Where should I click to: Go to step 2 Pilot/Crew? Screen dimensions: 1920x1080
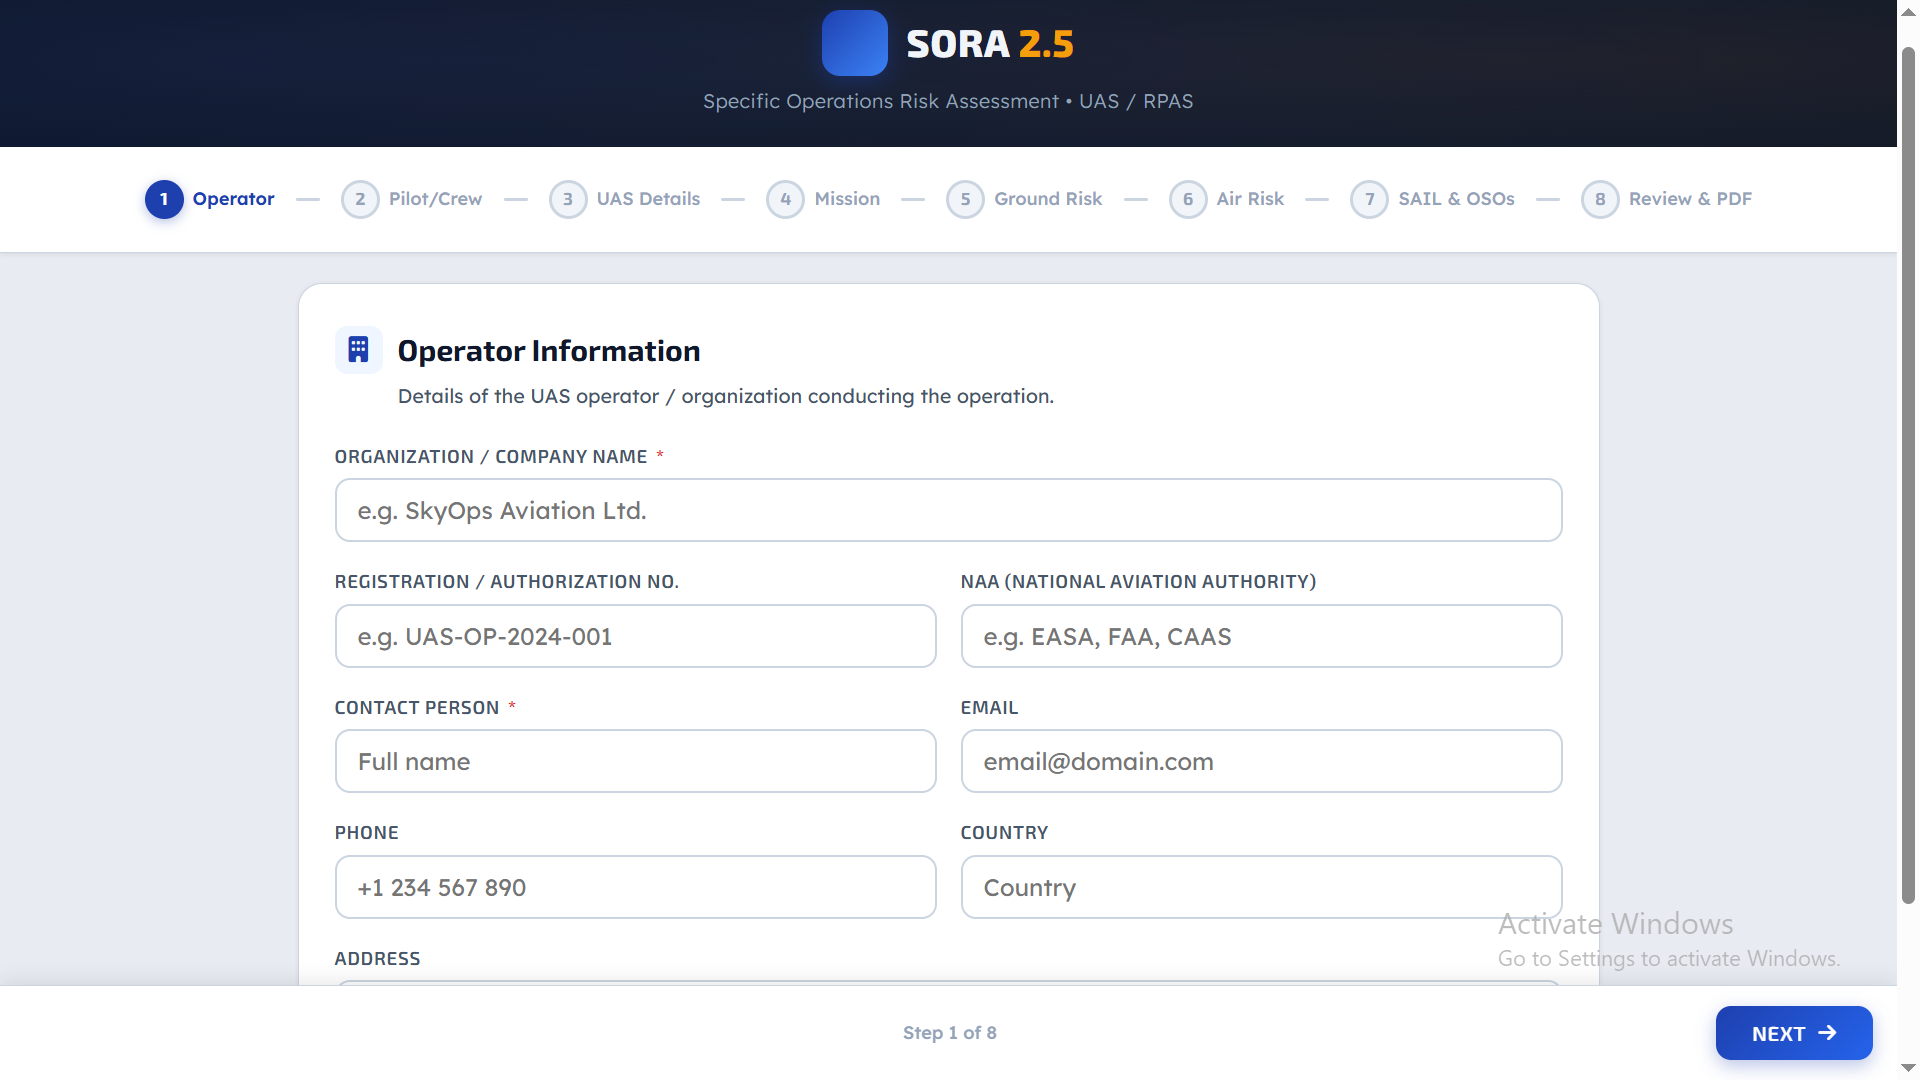click(412, 199)
